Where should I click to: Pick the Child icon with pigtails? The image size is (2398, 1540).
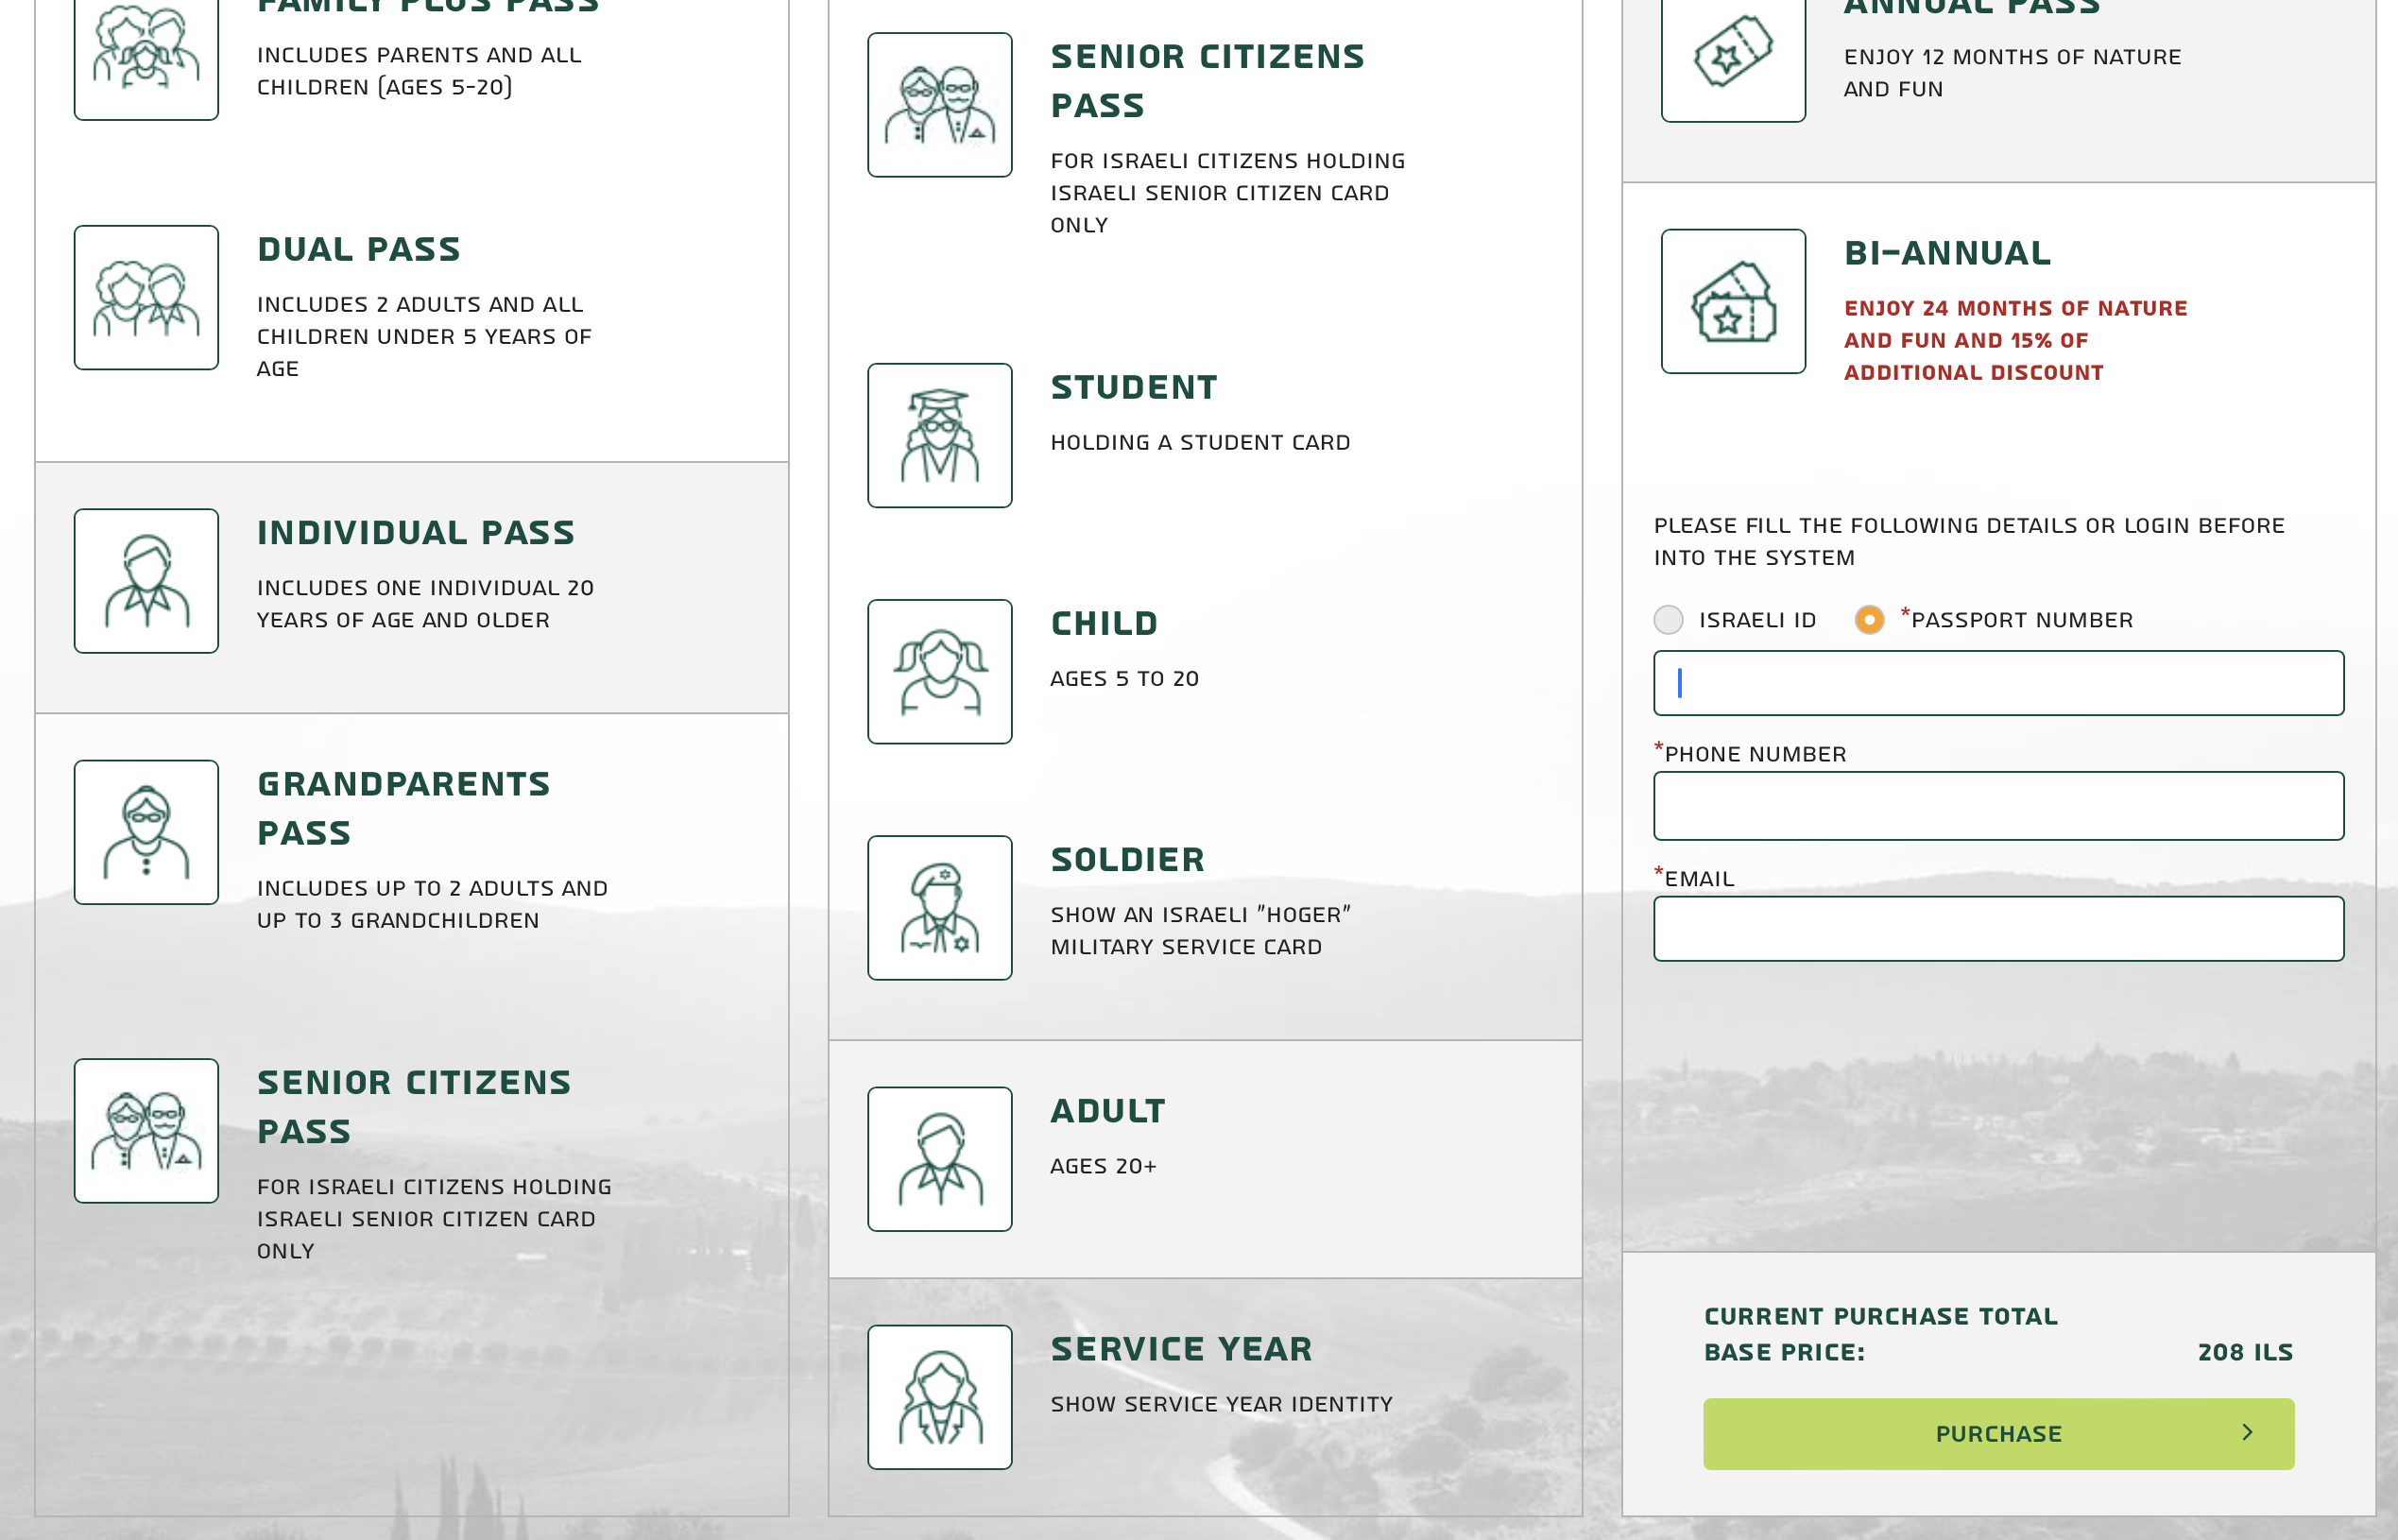tap(940, 671)
